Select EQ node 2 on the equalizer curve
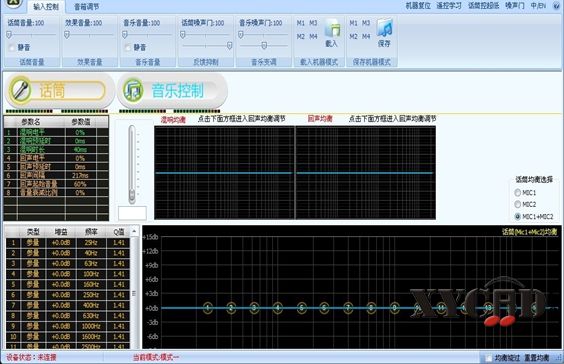Viewport: 564px width, 364px height. (x=231, y=308)
